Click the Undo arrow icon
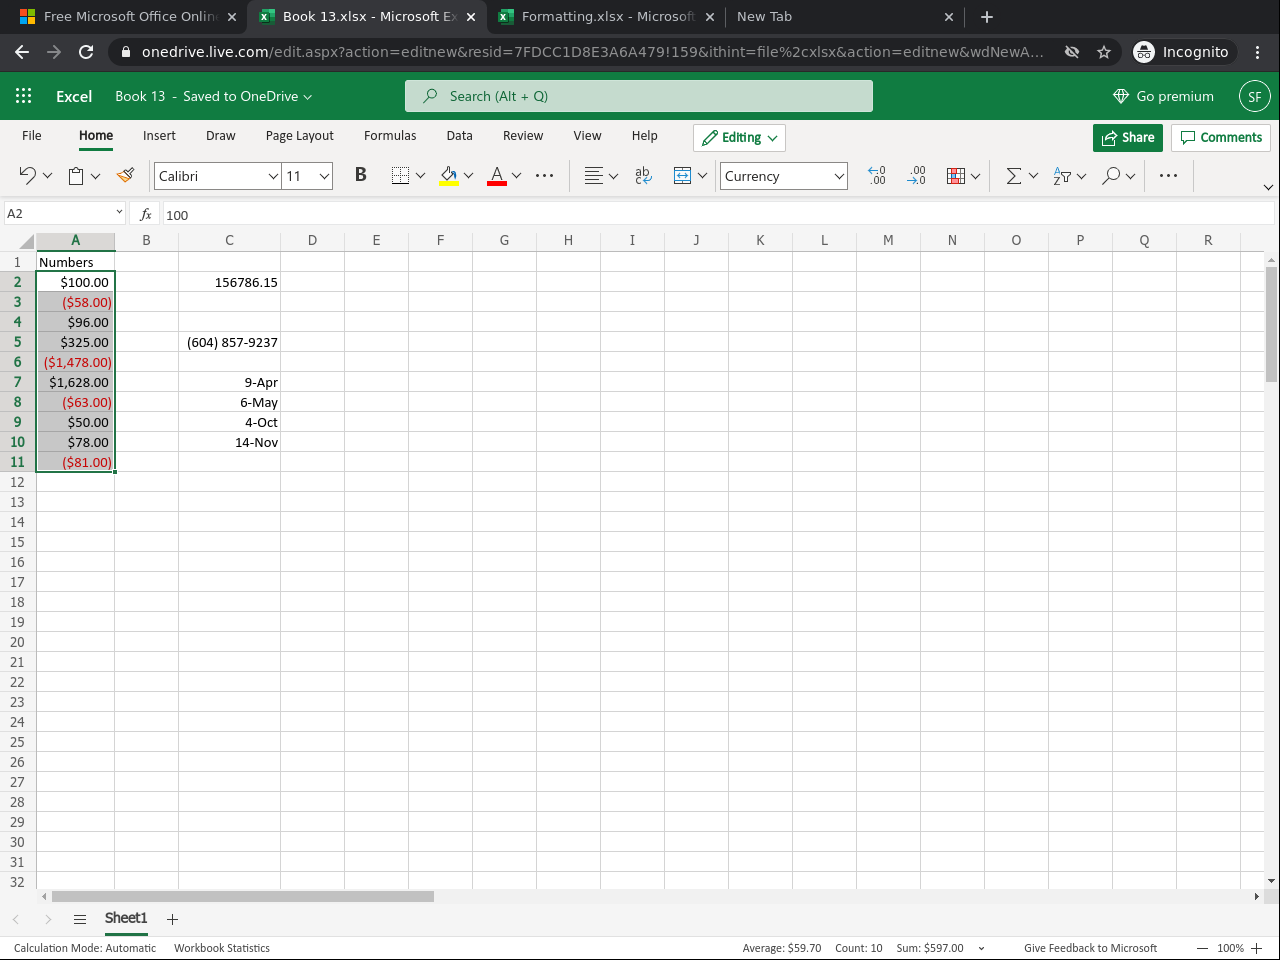The width and height of the screenshot is (1280, 960). point(27,176)
